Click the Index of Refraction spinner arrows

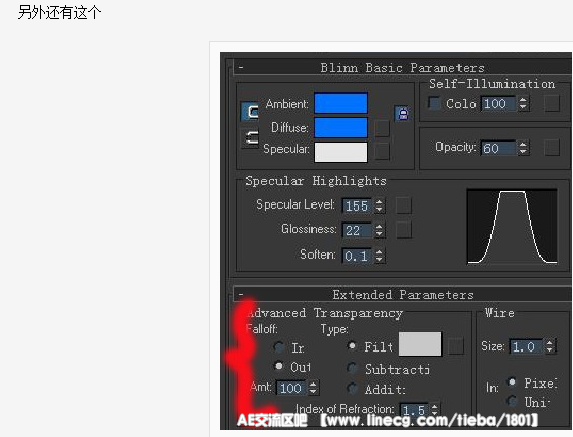[434, 409]
